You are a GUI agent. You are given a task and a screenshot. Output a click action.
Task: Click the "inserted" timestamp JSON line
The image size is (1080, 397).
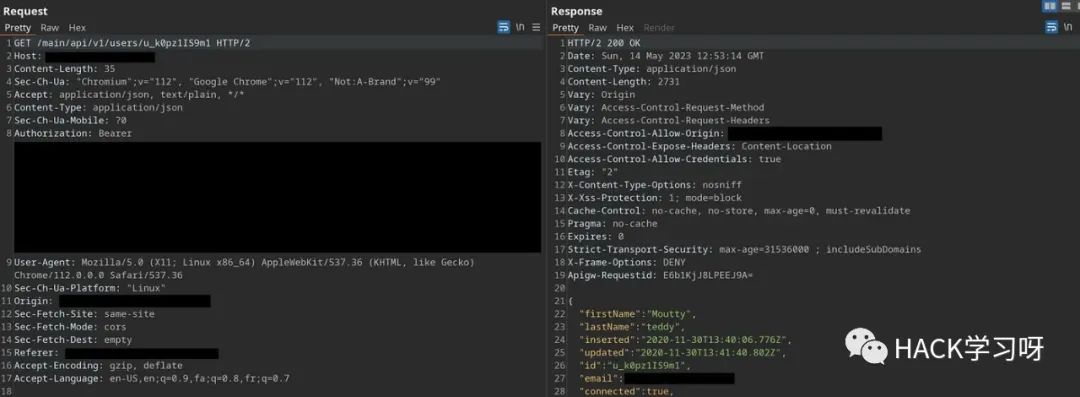coord(685,340)
